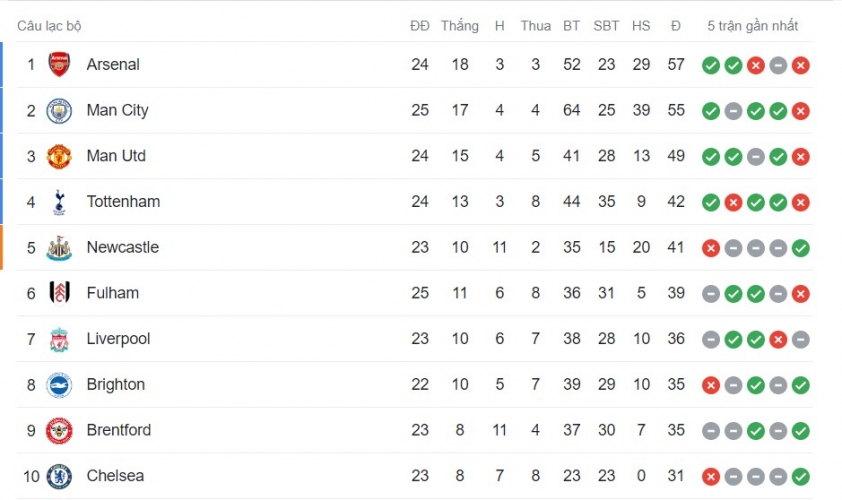This screenshot has width=842, height=500.
Task: Select the Tottenham cockerel logo
Action: [x=59, y=202]
